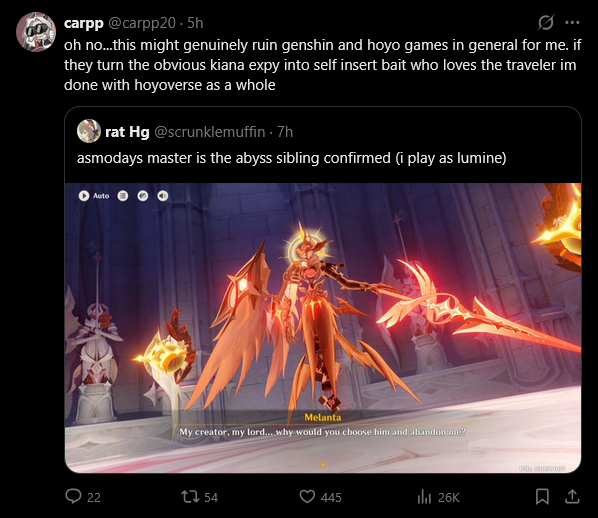Open the dialogue log icon beside Auto
This screenshot has width=598, height=518.
coord(122,196)
